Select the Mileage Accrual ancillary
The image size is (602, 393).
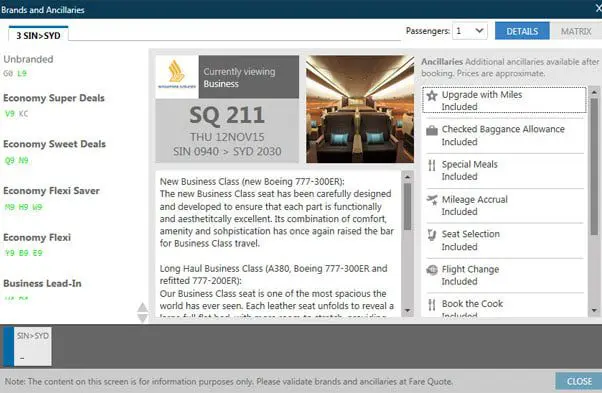coord(504,205)
